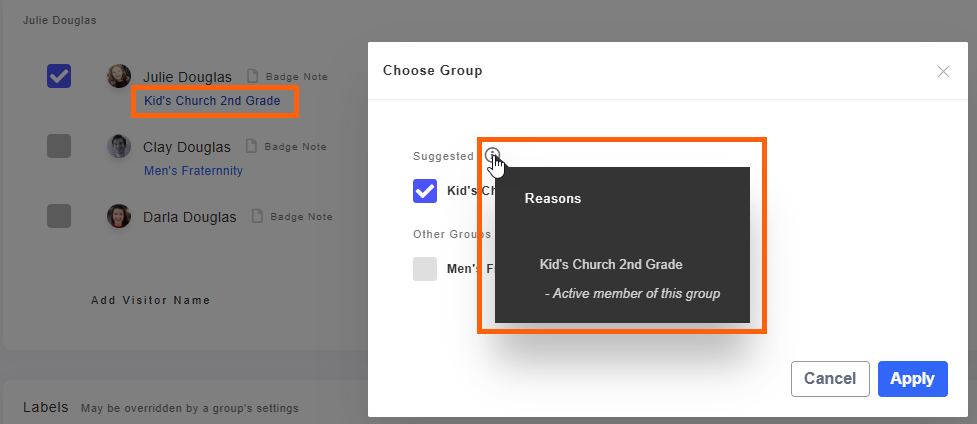Click the Add Visitor Name field
Image resolution: width=977 pixels, height=424 pixels.
pyautogui.click(x=151, y=300)
